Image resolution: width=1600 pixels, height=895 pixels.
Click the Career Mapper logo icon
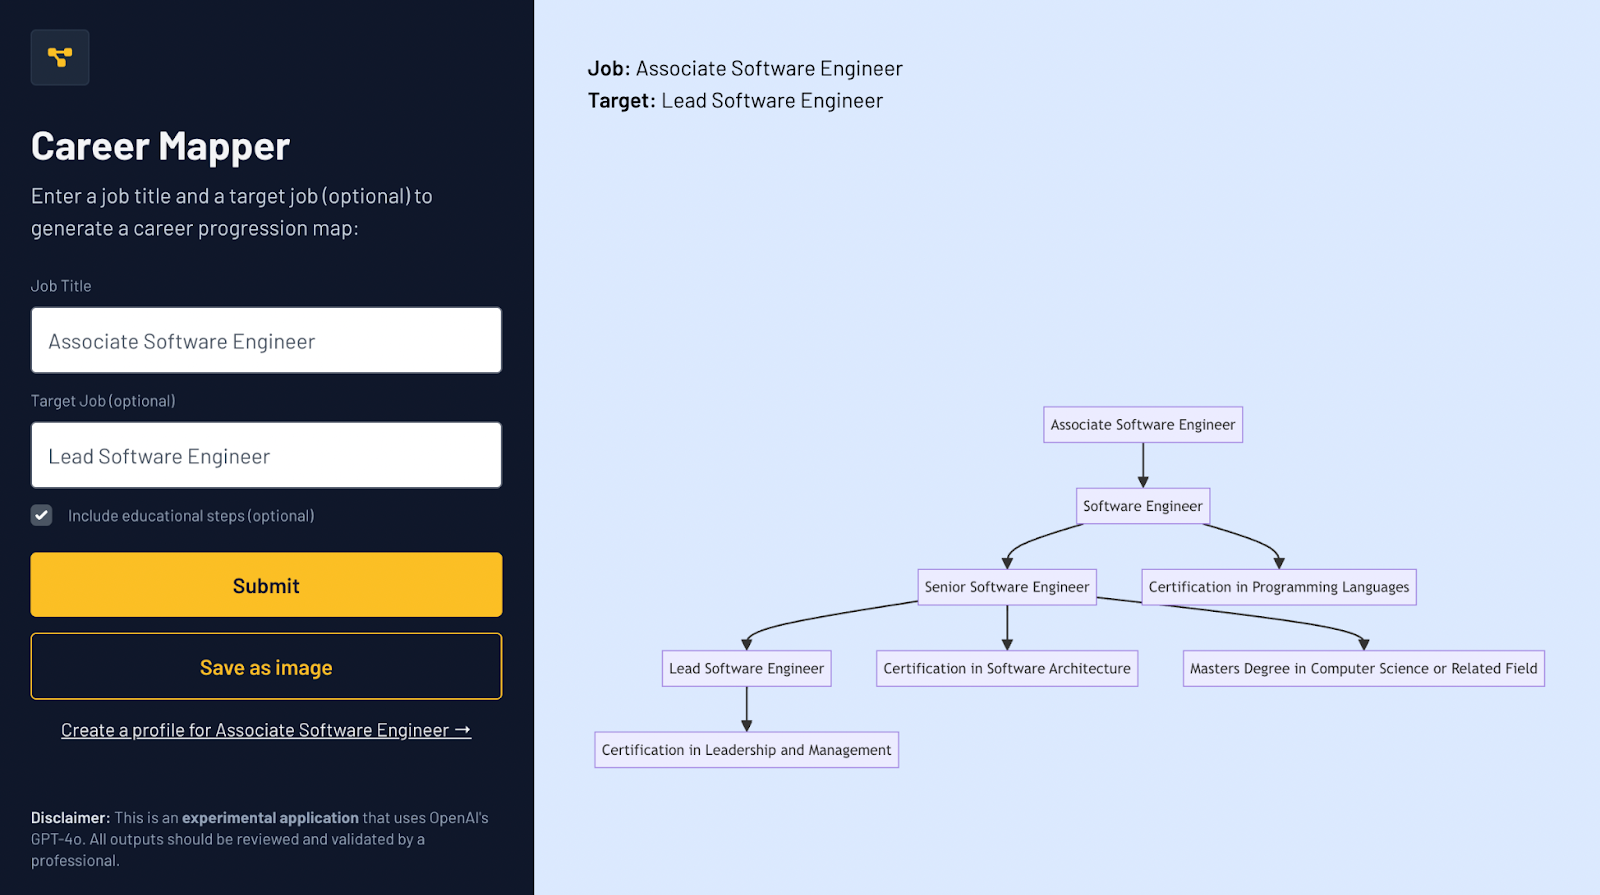coord(60,57)
